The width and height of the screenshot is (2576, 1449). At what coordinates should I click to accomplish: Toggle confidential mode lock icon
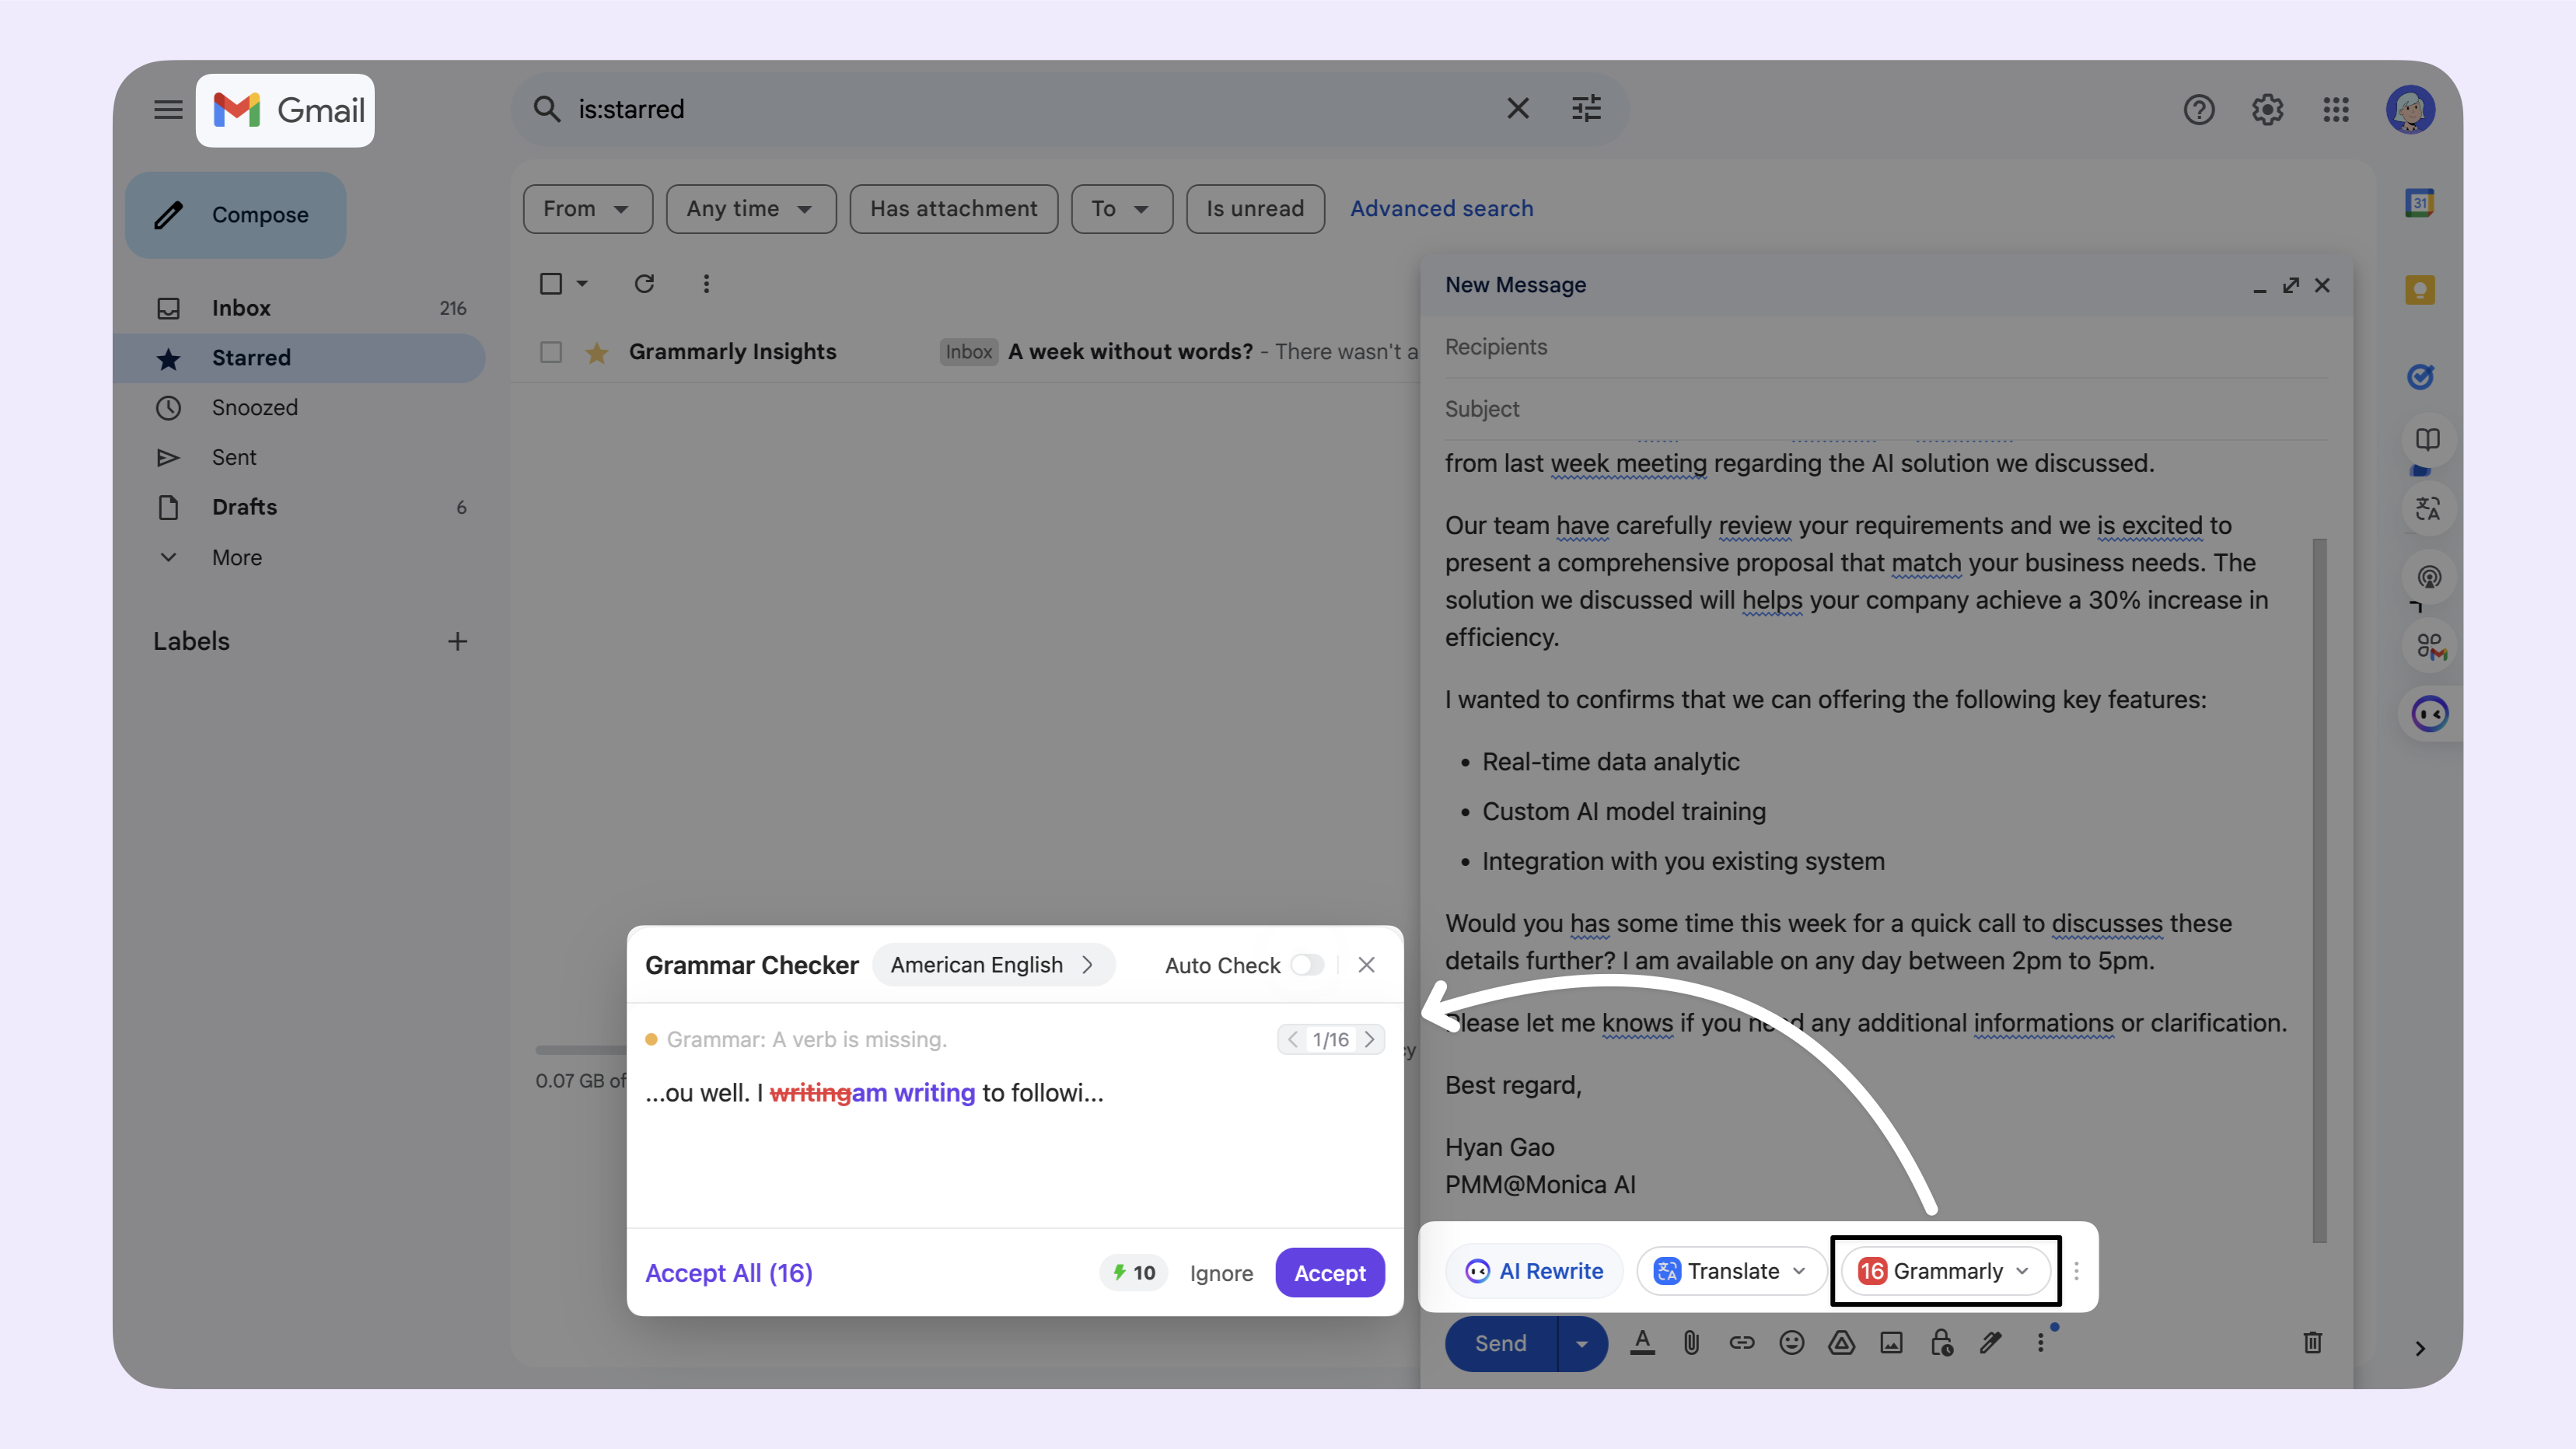(x=1941, y=1343)
